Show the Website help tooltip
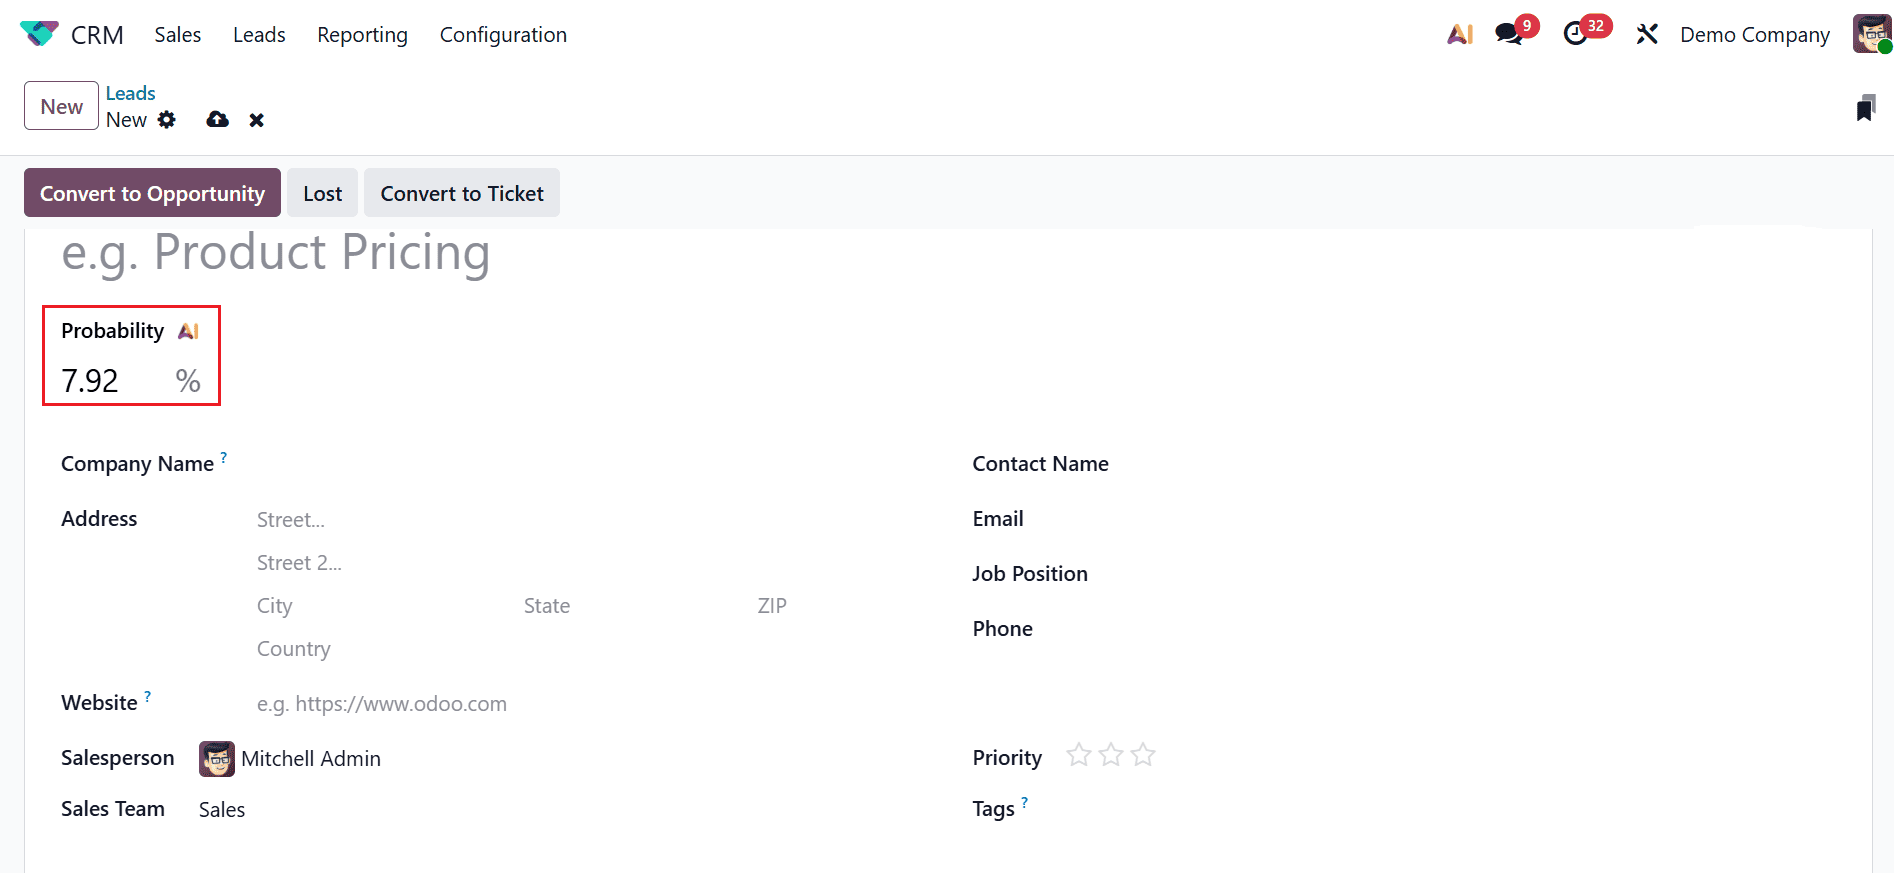 pos(148,696)
